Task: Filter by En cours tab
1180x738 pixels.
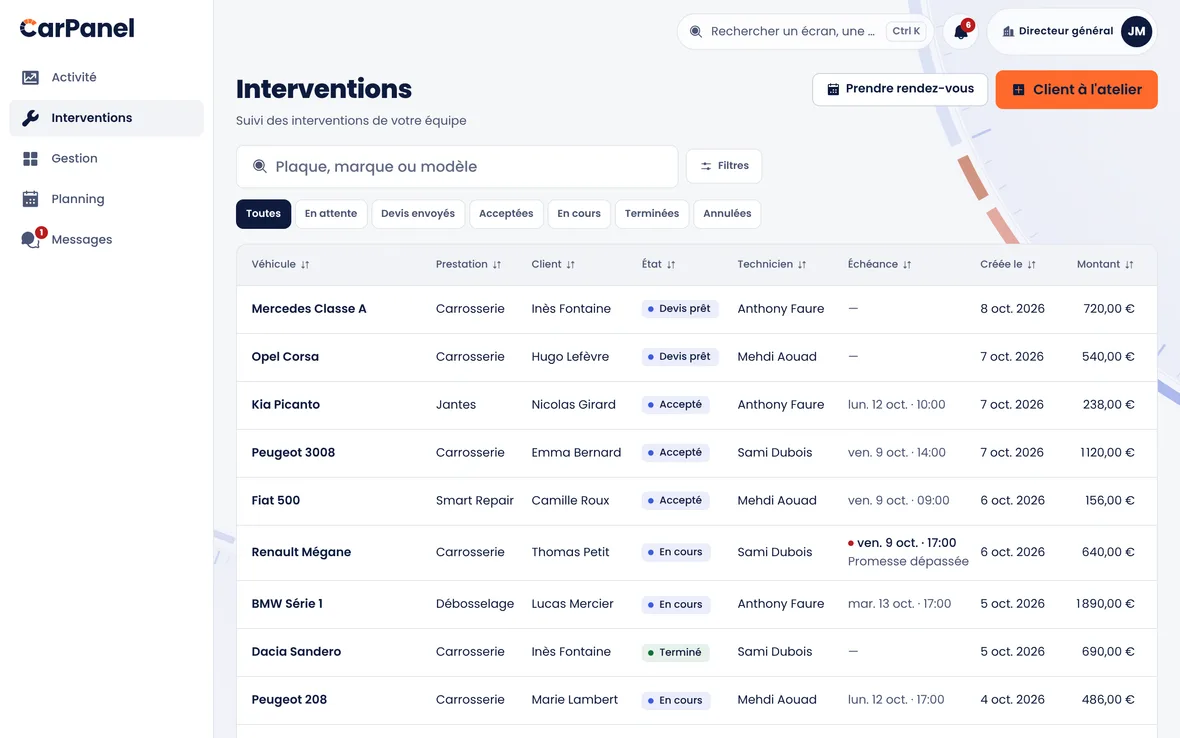Action: coord(579,214)
